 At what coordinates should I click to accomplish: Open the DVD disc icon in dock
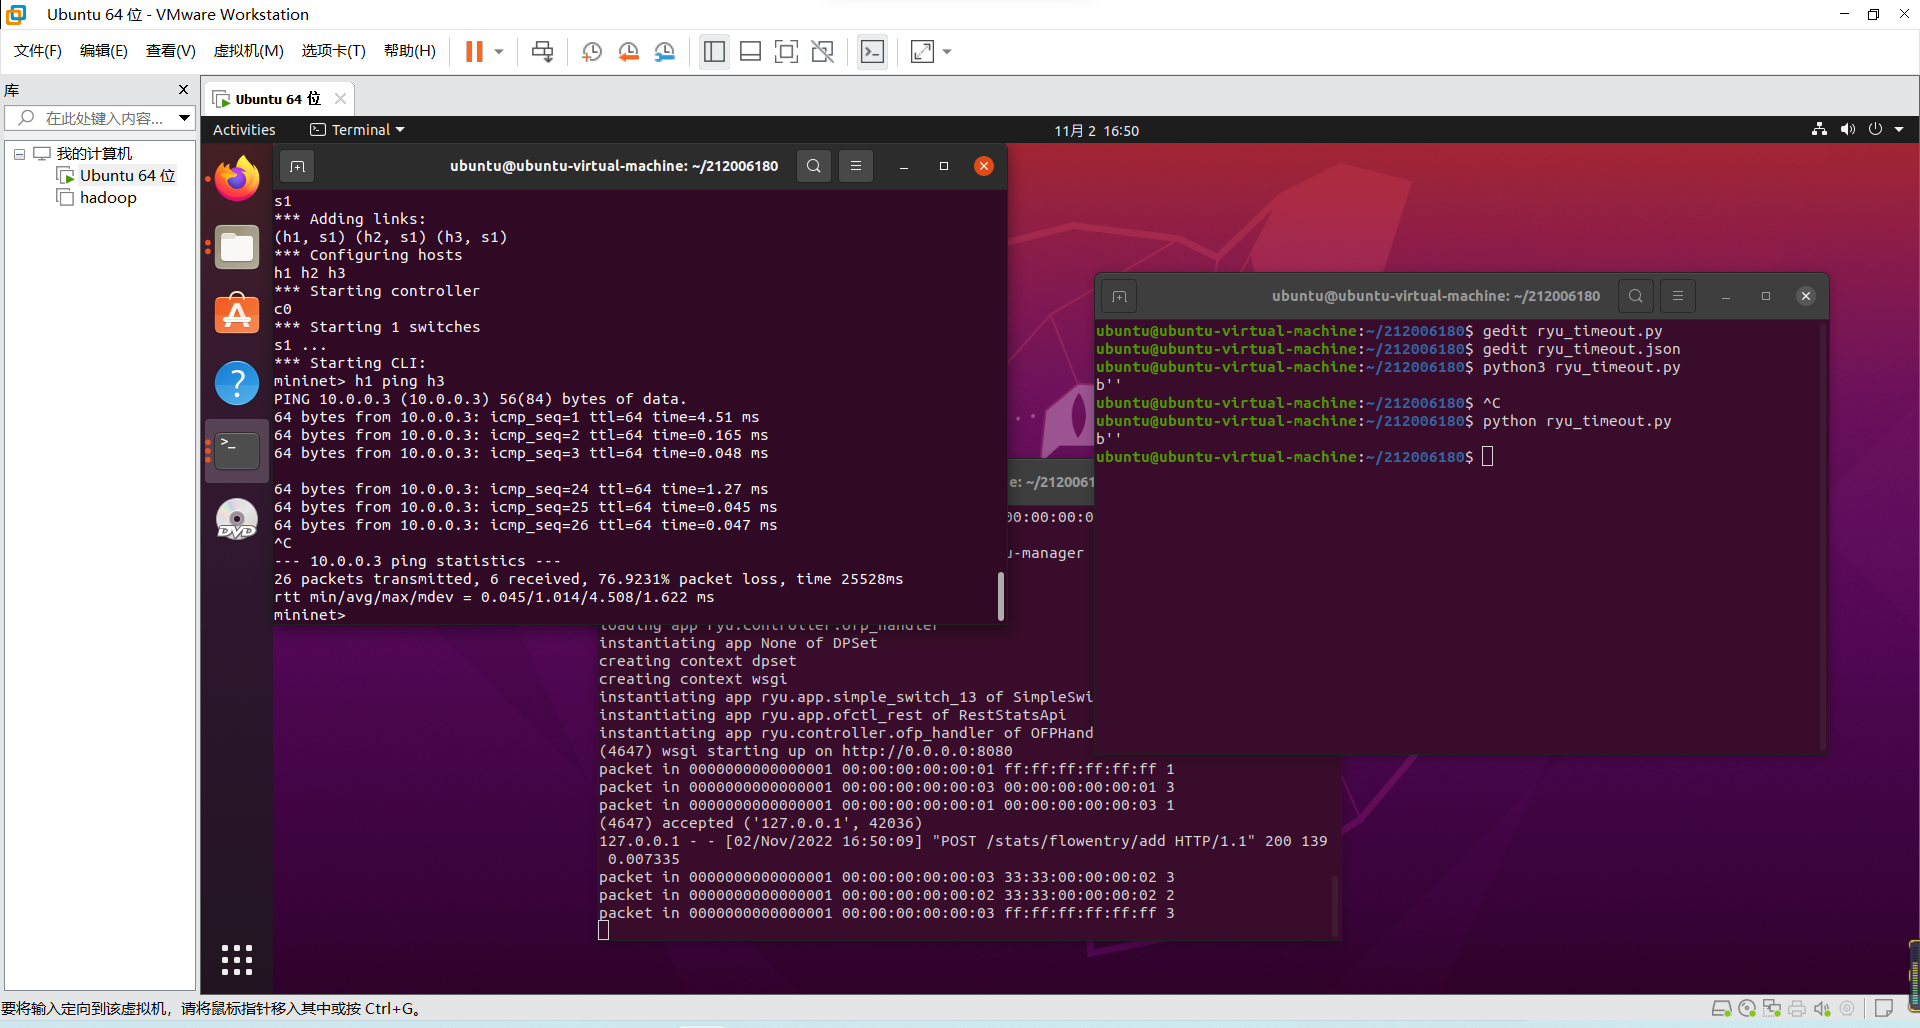pos(237,519)
